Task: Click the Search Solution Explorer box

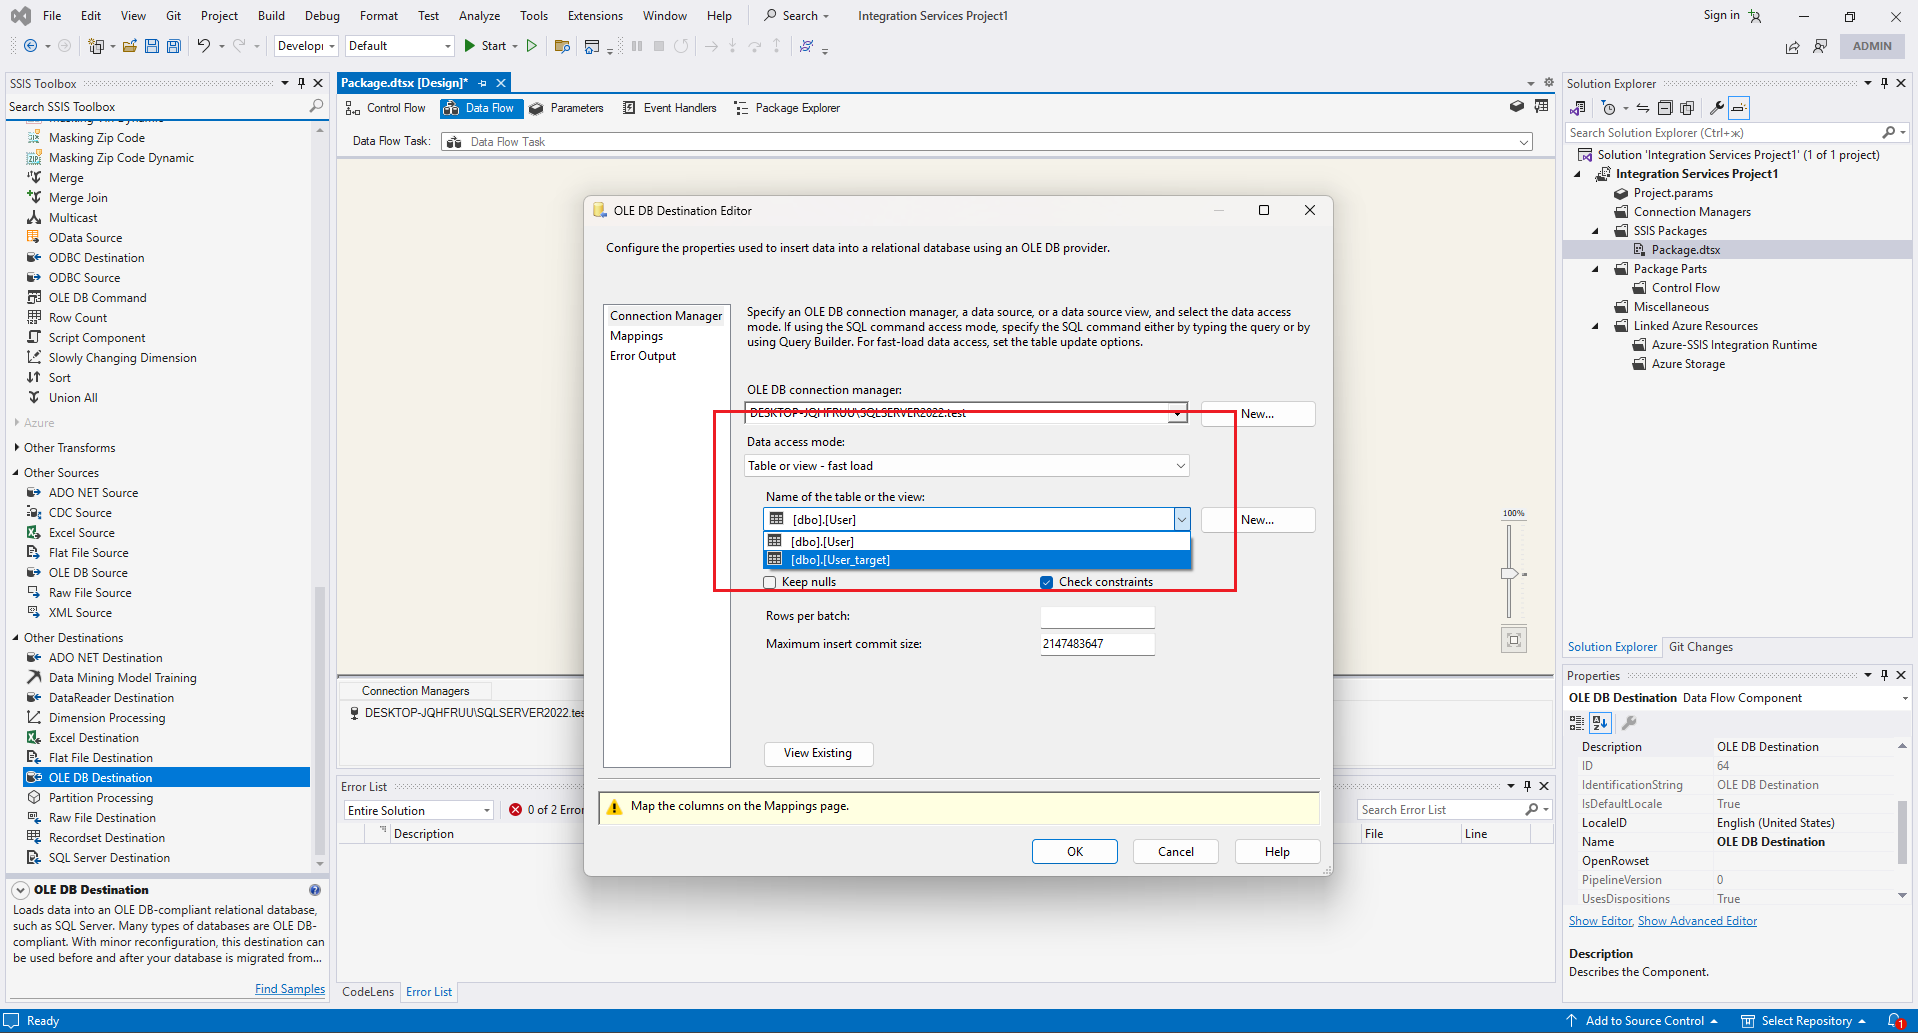Action: pos(1724,133)
